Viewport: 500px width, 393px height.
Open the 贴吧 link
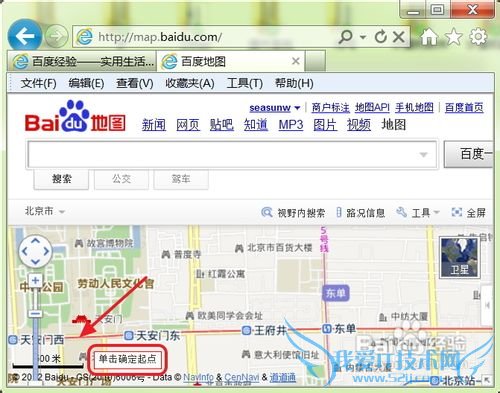tap(222, 125)
